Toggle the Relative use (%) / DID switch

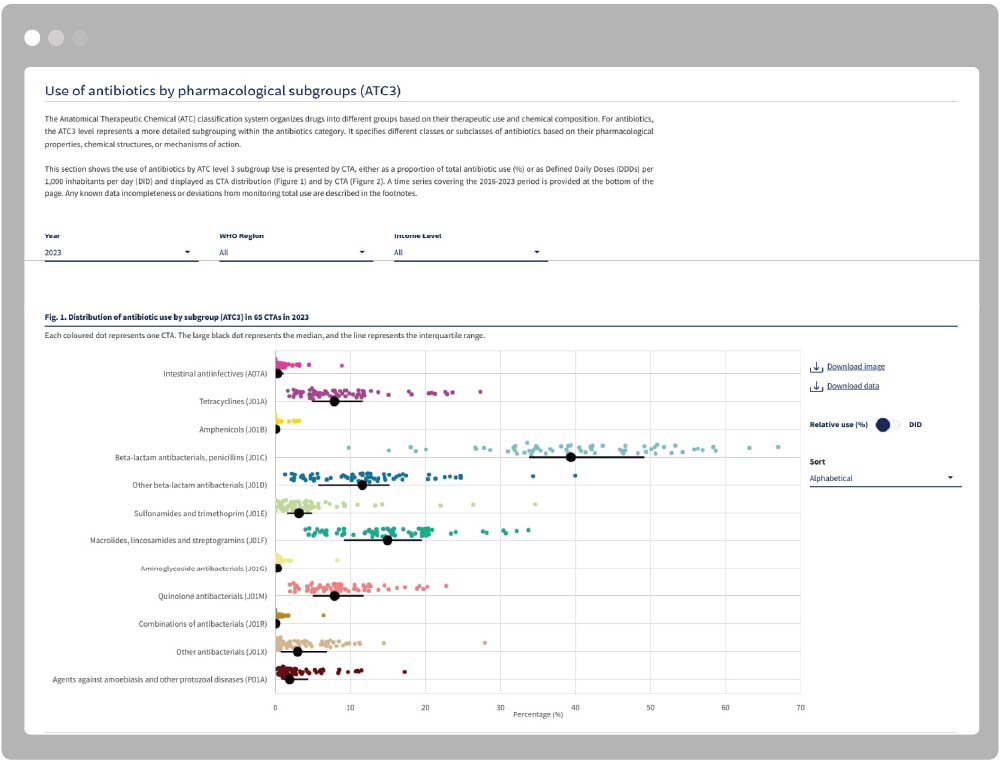pyautogui.click(x=889, y=425)
